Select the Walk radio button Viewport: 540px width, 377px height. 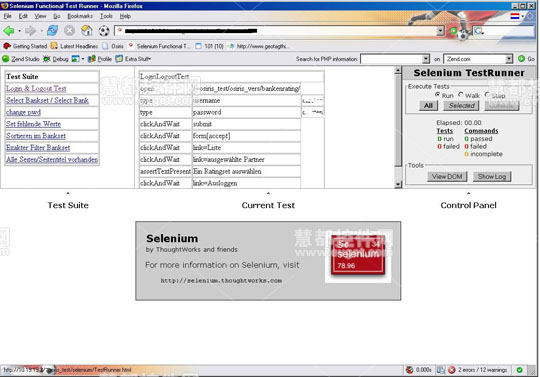pos(461,94)
